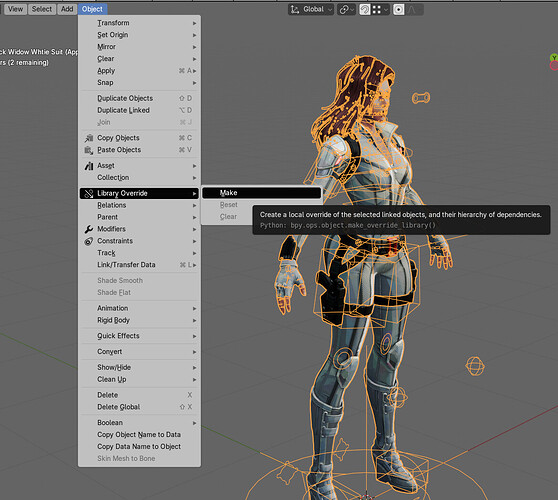558x500 pixels.
Task: Click the Select menu button
Action: pos(42,9)
